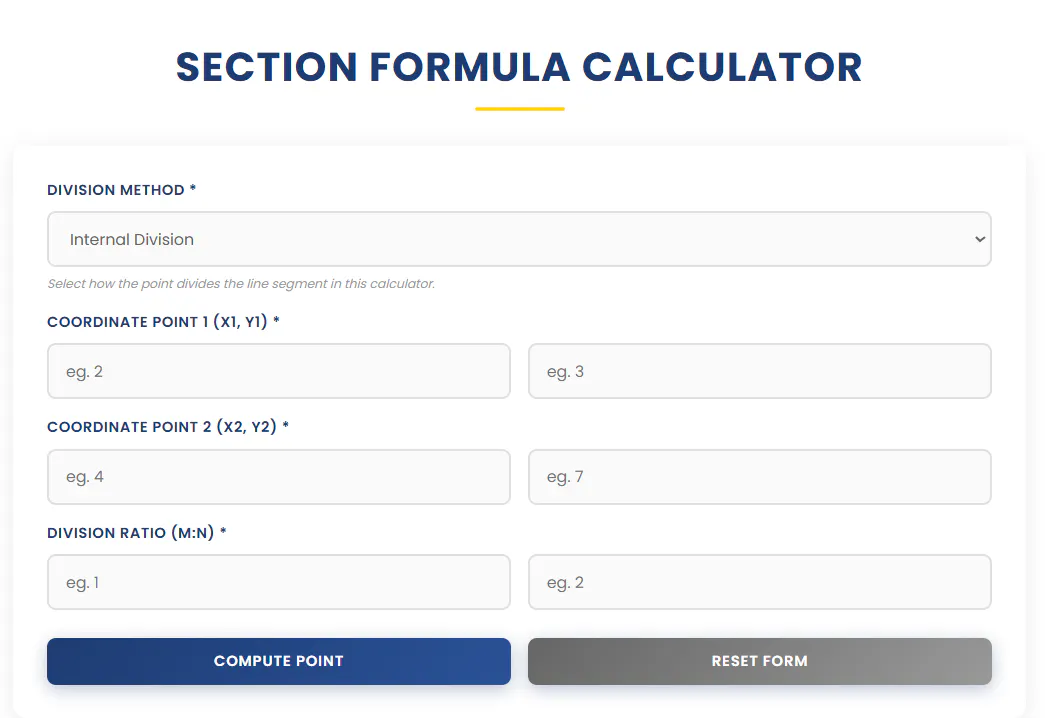Click the yellow underline beneath the title
Viewport: 1045px width, 718px height.
(x=520, y=109)
